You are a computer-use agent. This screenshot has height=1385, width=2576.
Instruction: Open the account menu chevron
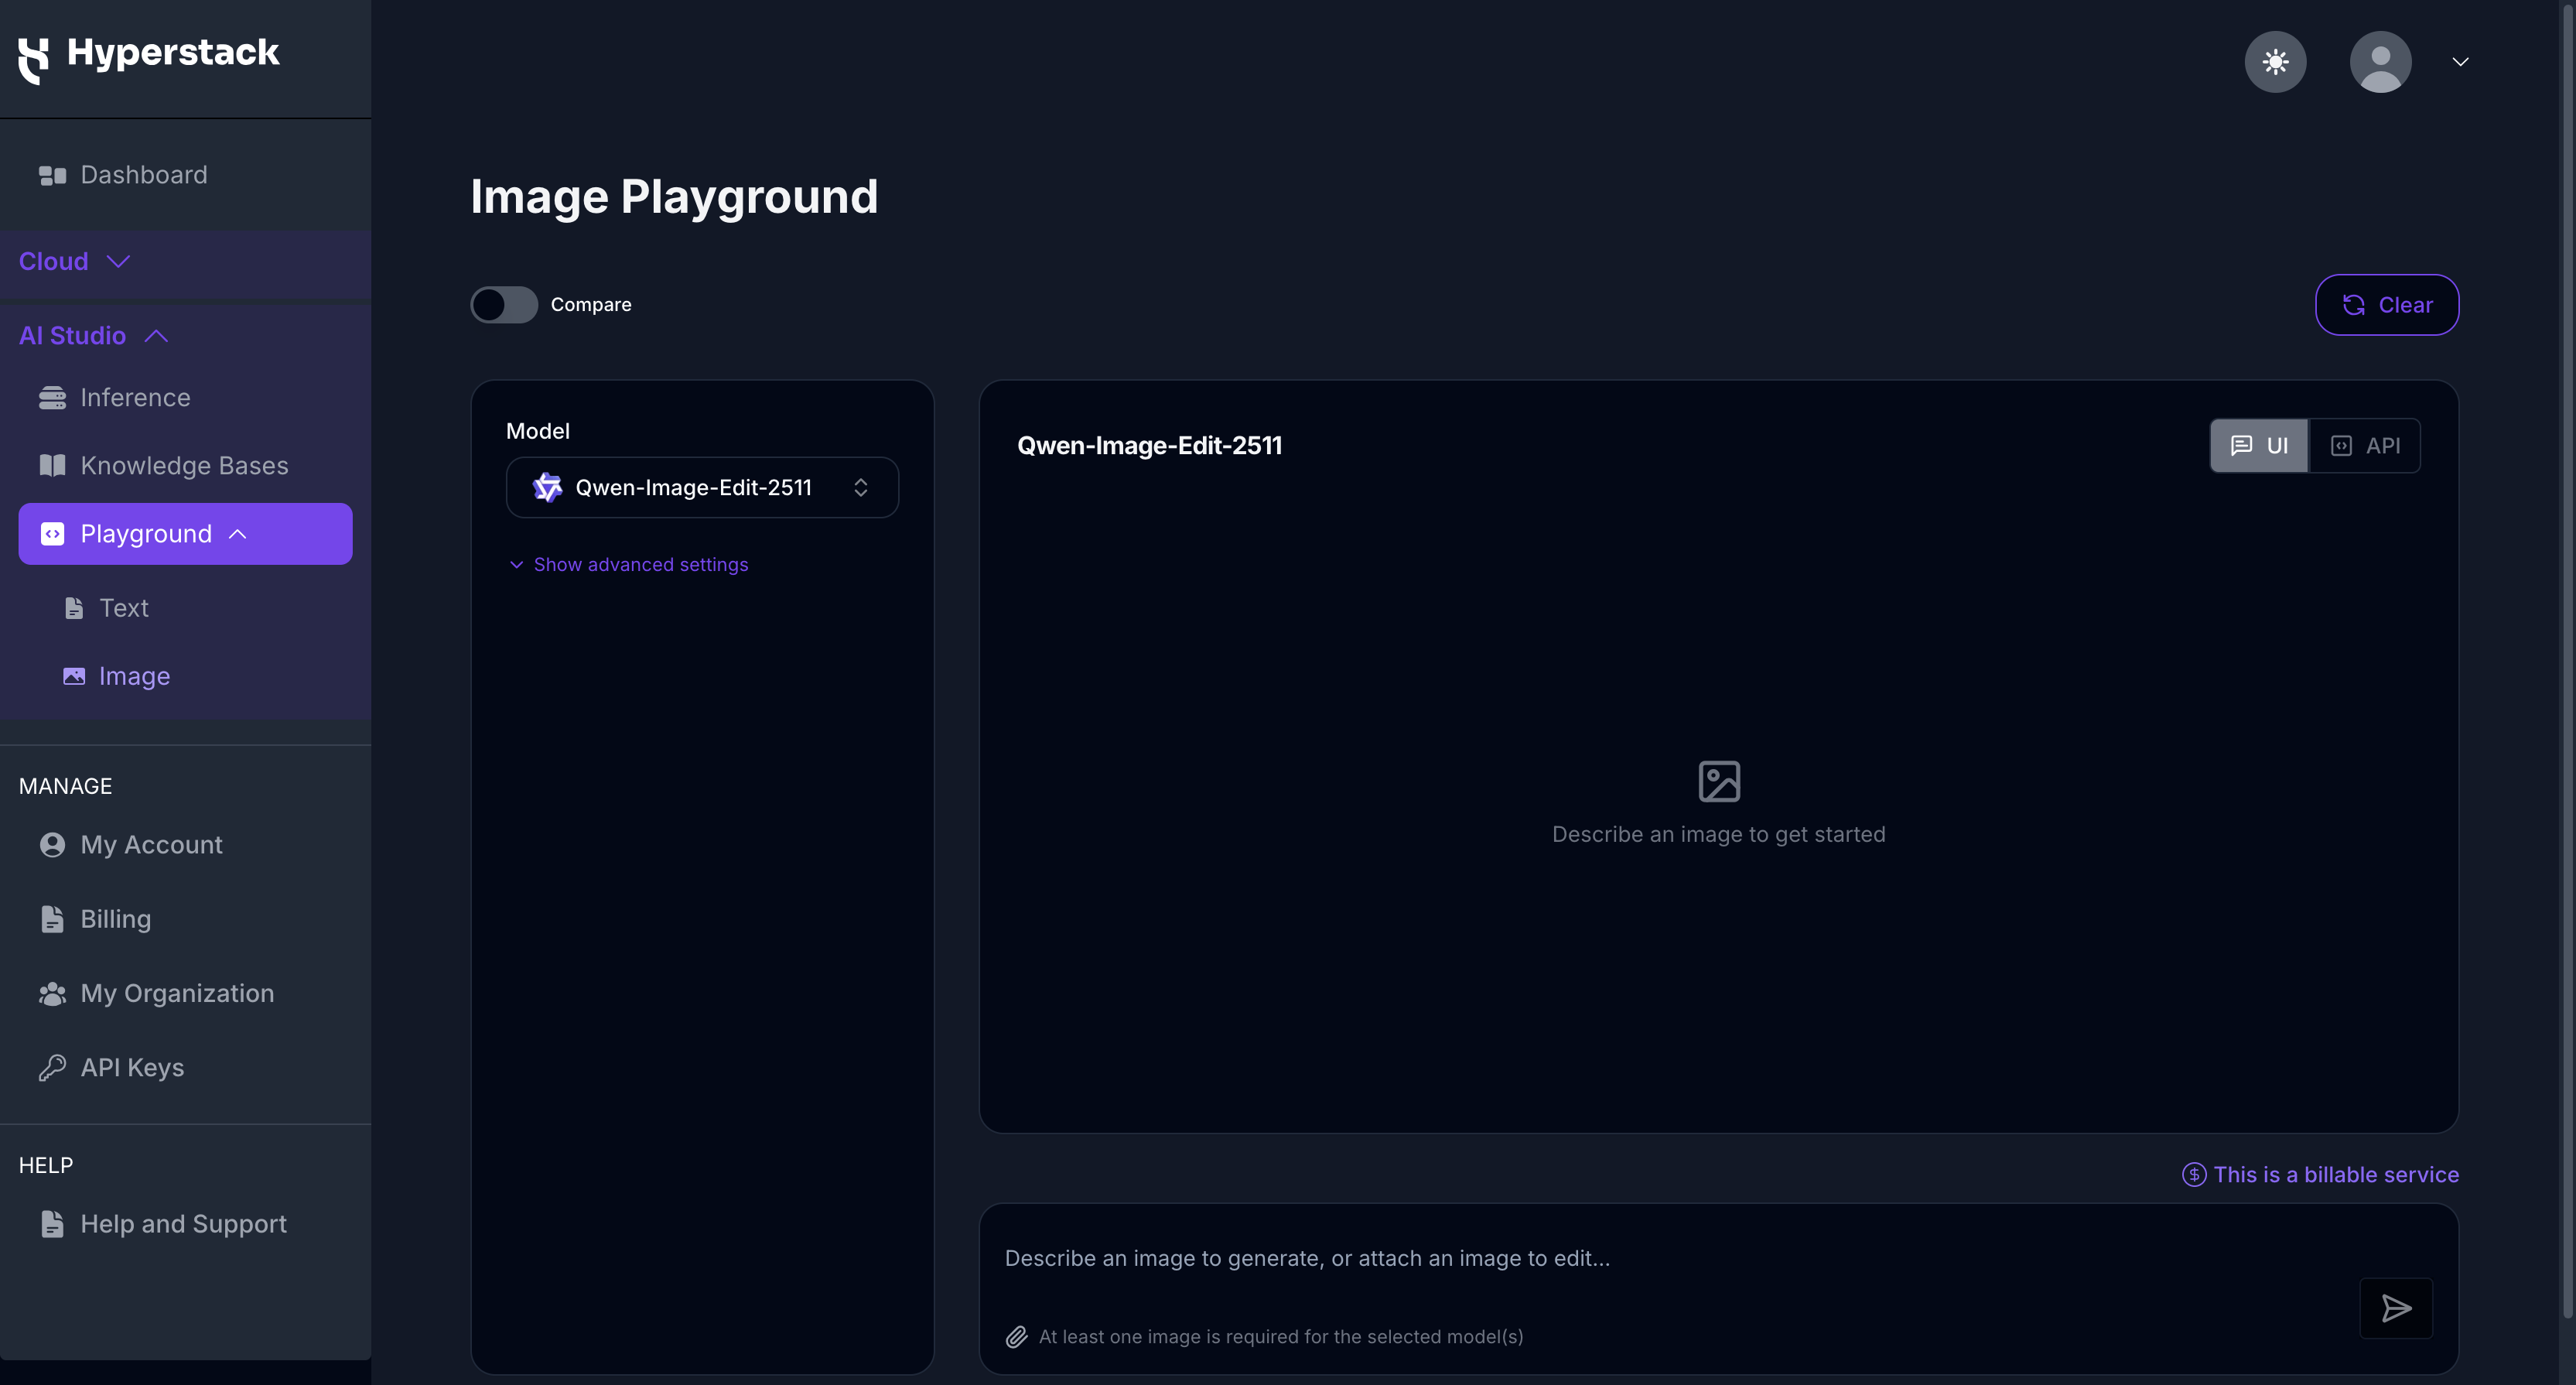pyautogui.click(x=2460, y=62)
